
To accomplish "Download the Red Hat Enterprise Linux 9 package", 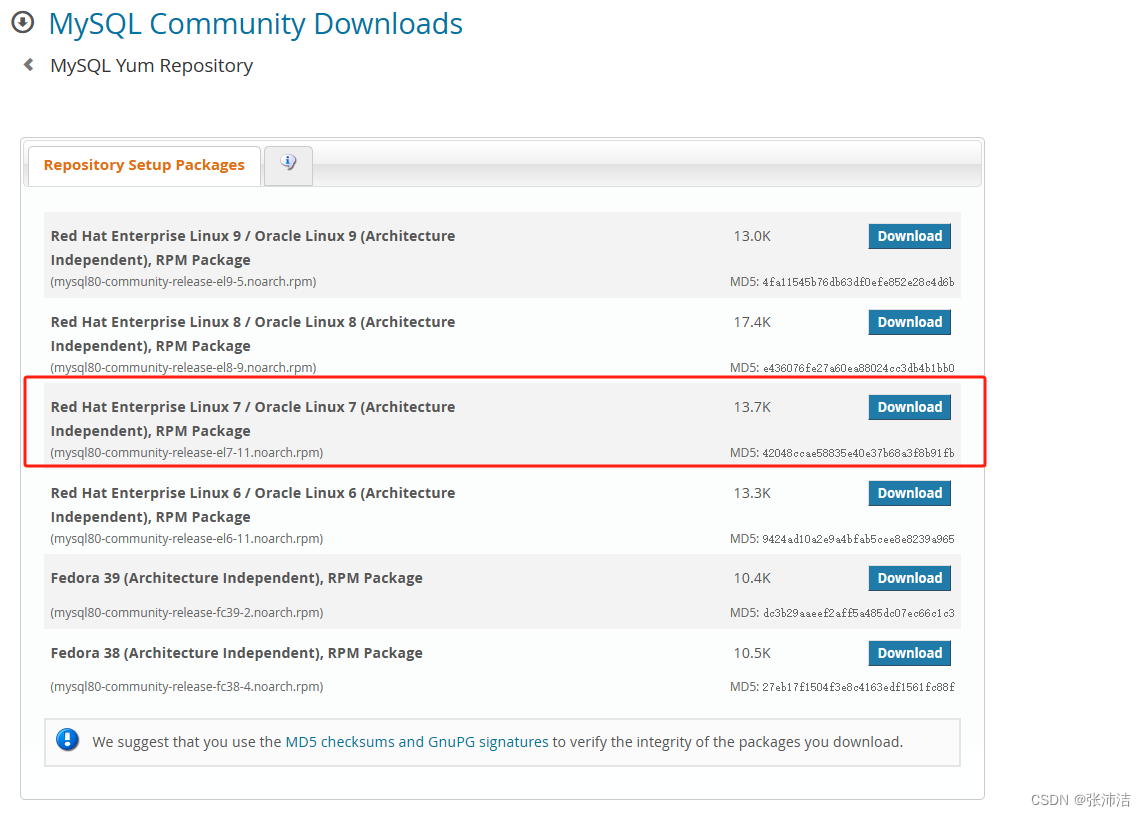I will (x=909, y=236).
